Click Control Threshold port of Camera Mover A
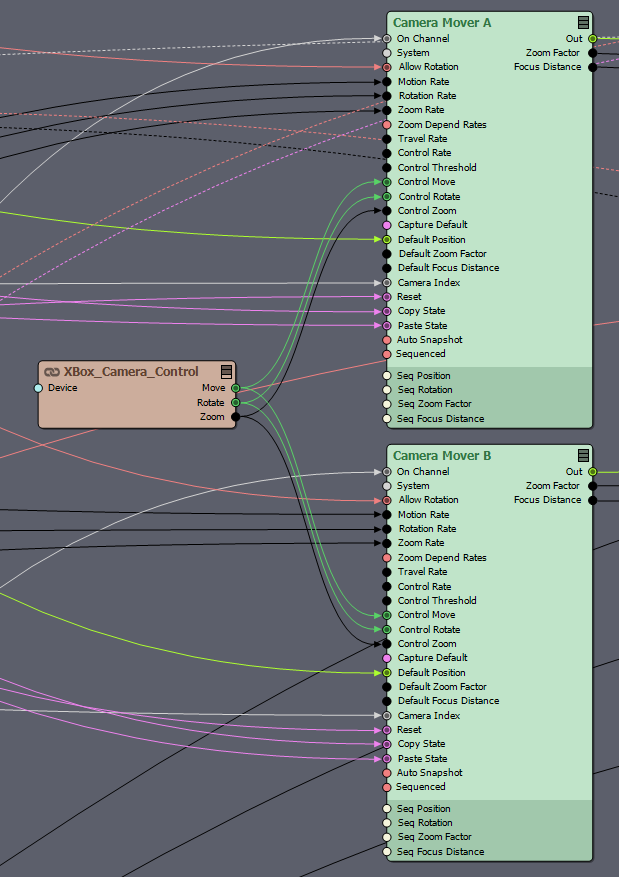 click(x=386, y=168)
